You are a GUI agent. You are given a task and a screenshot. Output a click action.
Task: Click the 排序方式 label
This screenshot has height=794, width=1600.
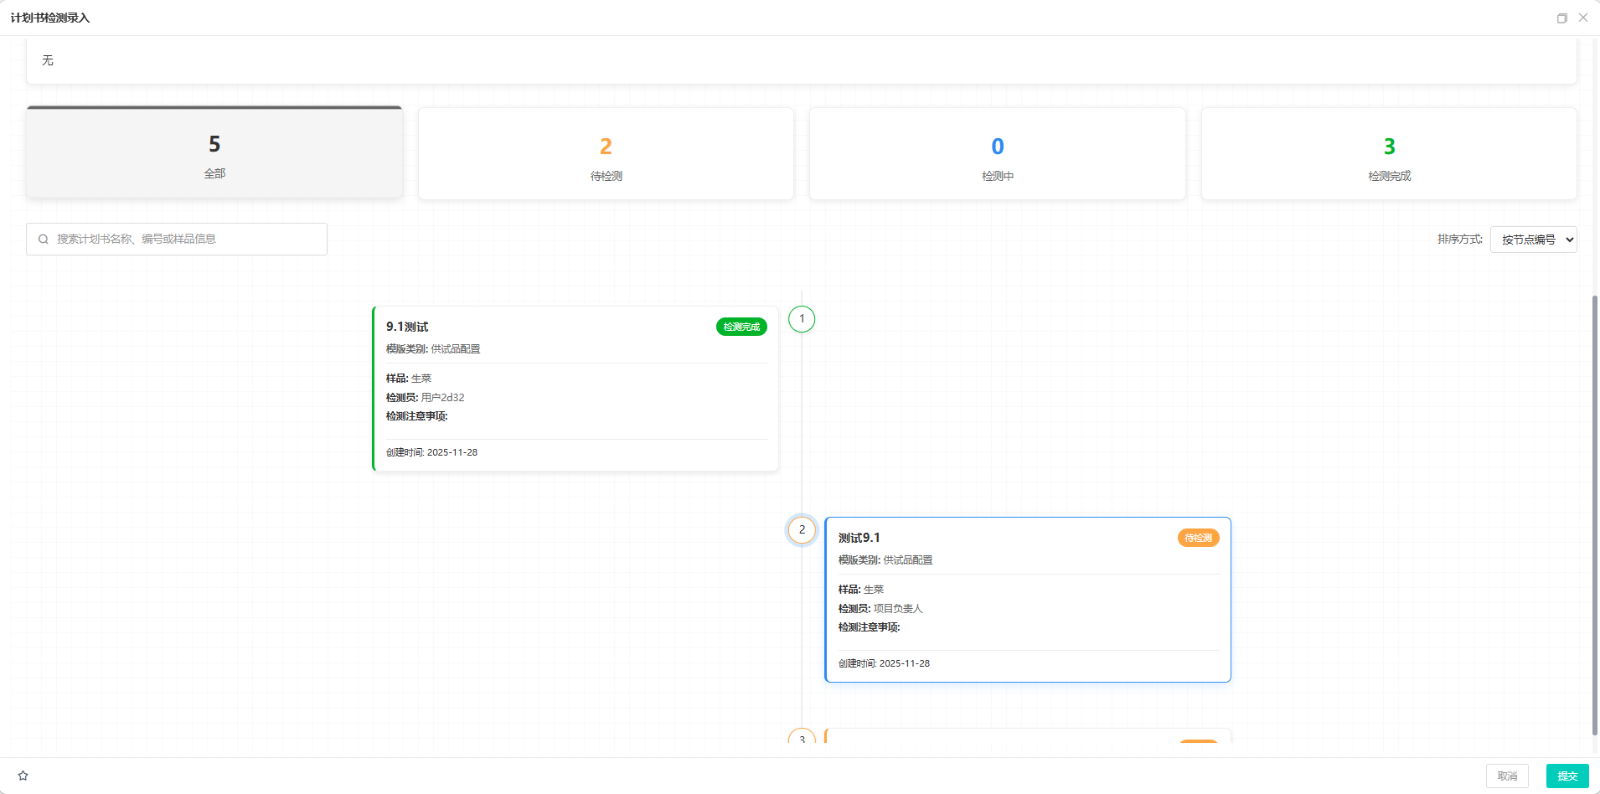(1460, 239)
